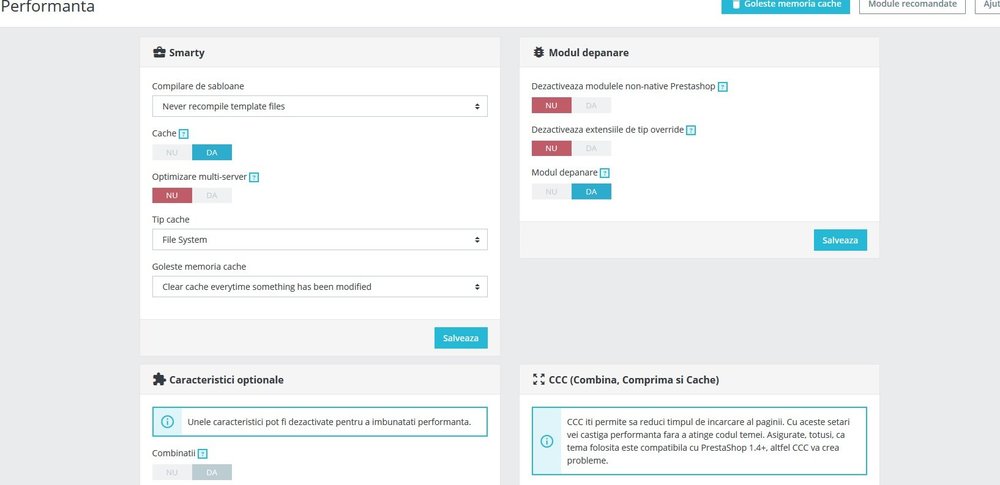The height and width of the screenshot is (485, 1000).
Task: Click the Module recomandate button
Action: pyautogui.click(x=912, y=4)
